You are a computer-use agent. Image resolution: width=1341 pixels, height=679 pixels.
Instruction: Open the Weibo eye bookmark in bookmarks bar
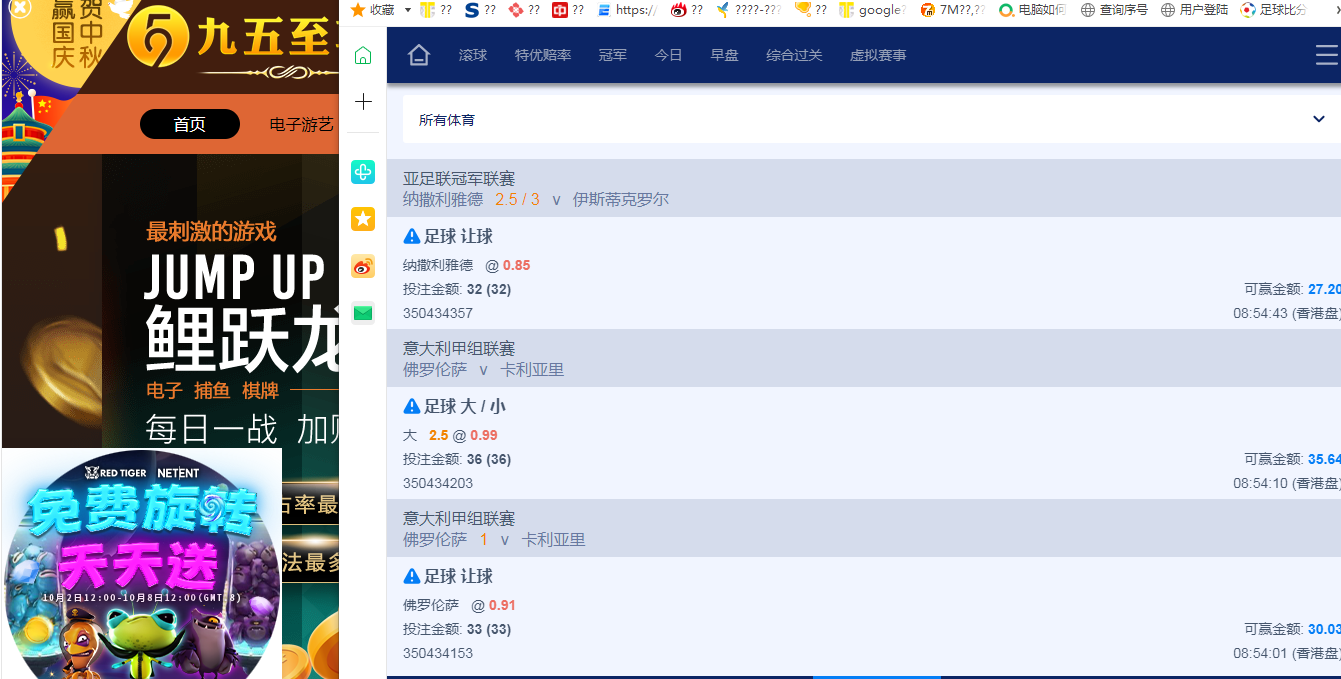[x=687, y=10]
